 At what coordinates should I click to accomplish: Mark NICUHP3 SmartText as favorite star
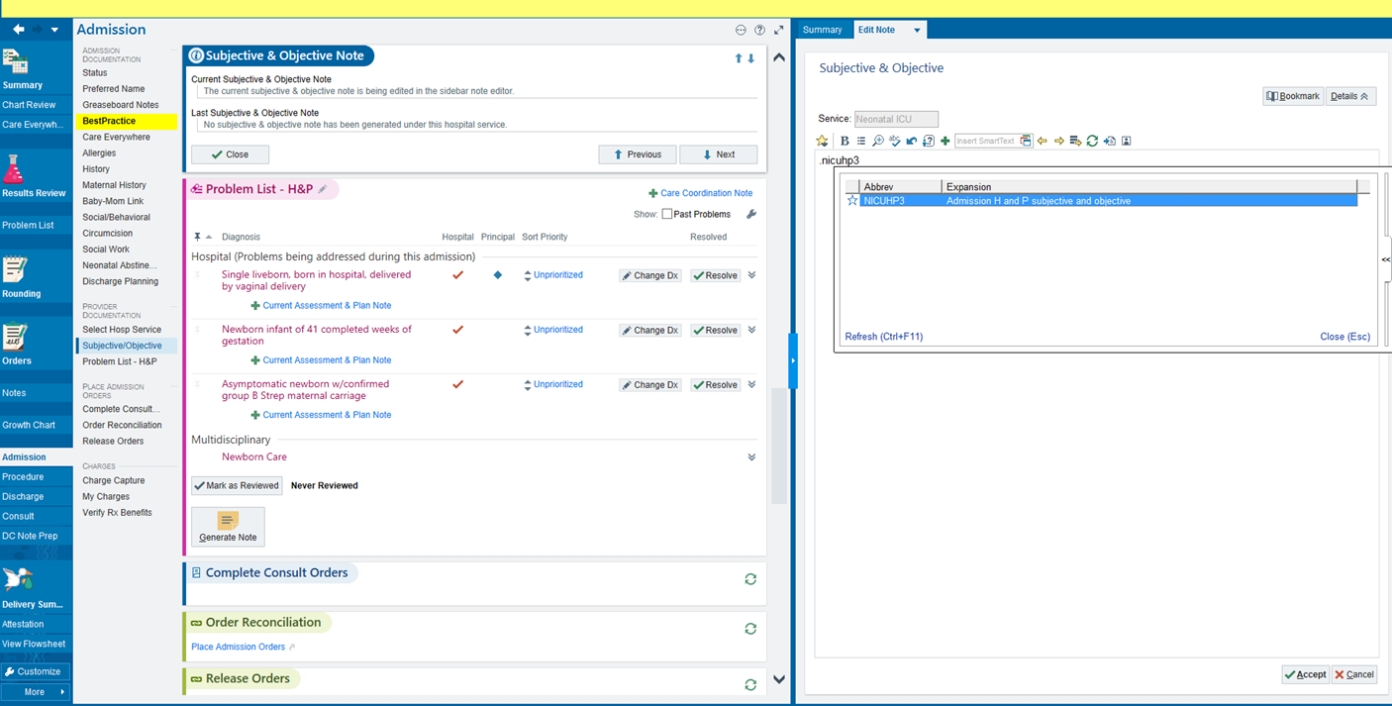[853, 200]
